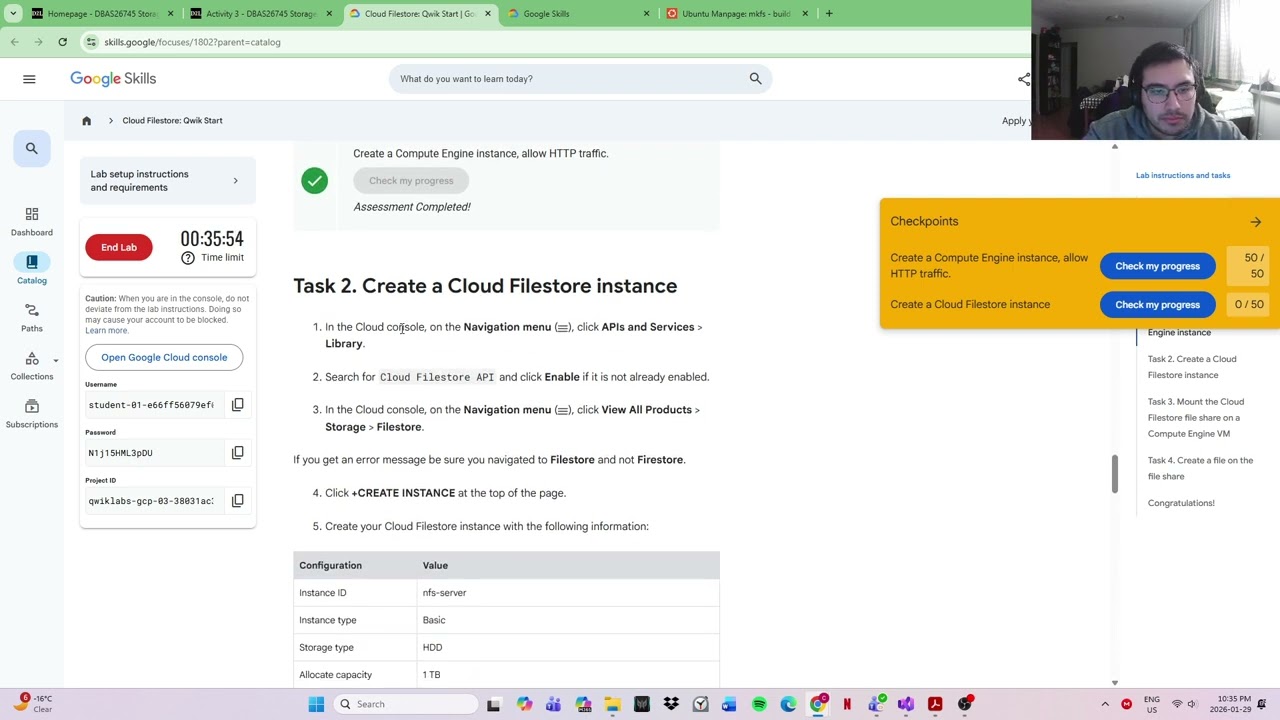Open the sidebar search icon

click(32, 148)
